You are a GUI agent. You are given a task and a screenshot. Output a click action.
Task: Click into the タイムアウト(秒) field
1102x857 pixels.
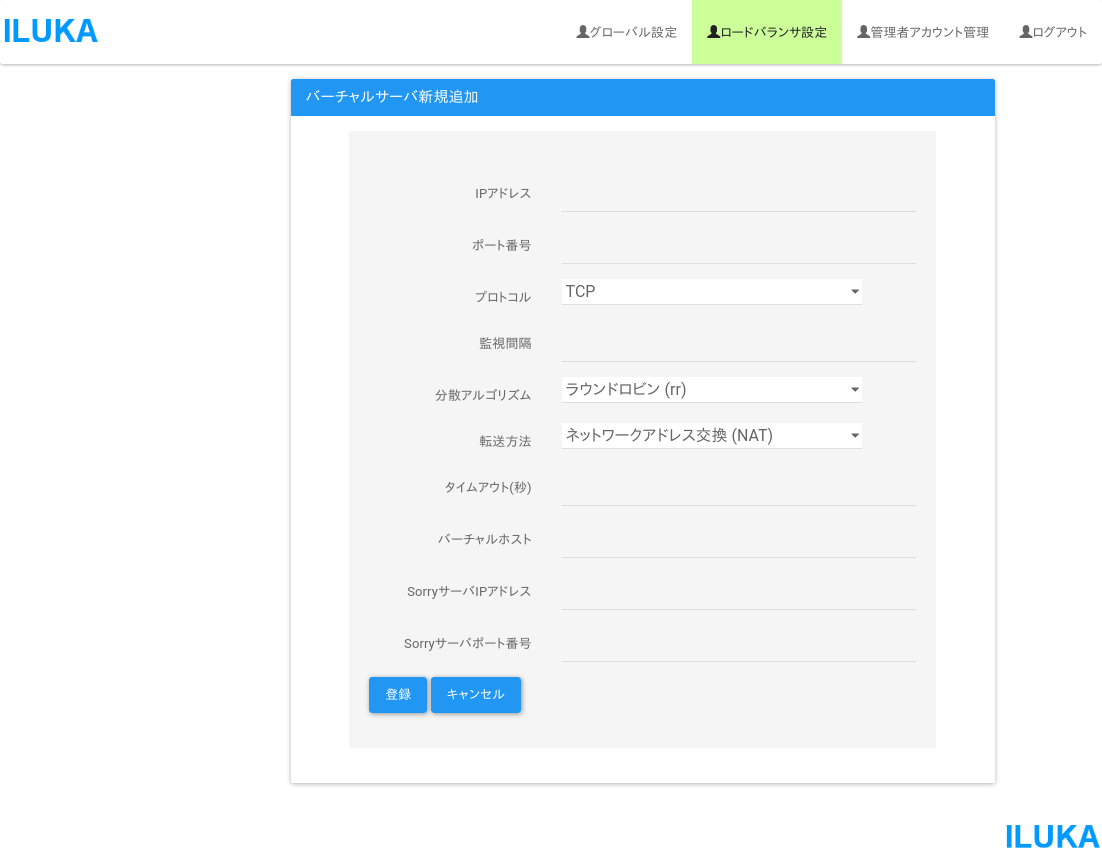click(x=738, y=489)
